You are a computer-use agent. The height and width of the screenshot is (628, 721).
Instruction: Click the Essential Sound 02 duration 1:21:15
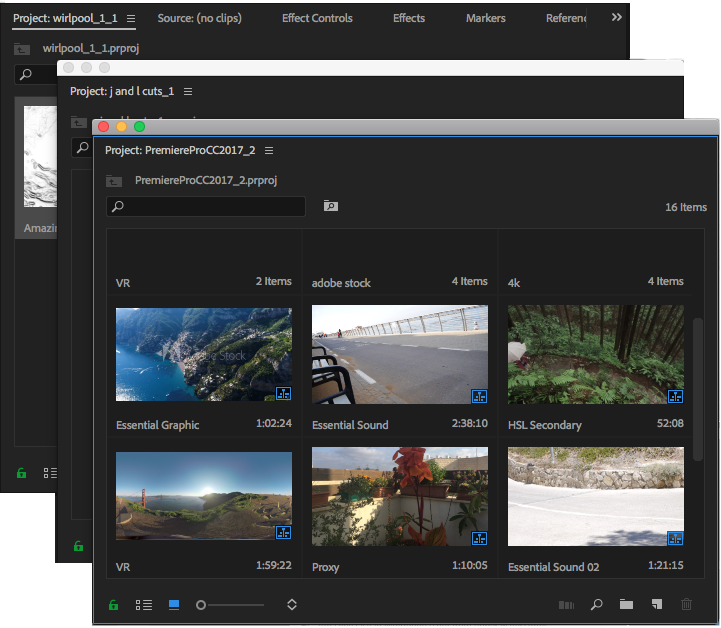665,565
